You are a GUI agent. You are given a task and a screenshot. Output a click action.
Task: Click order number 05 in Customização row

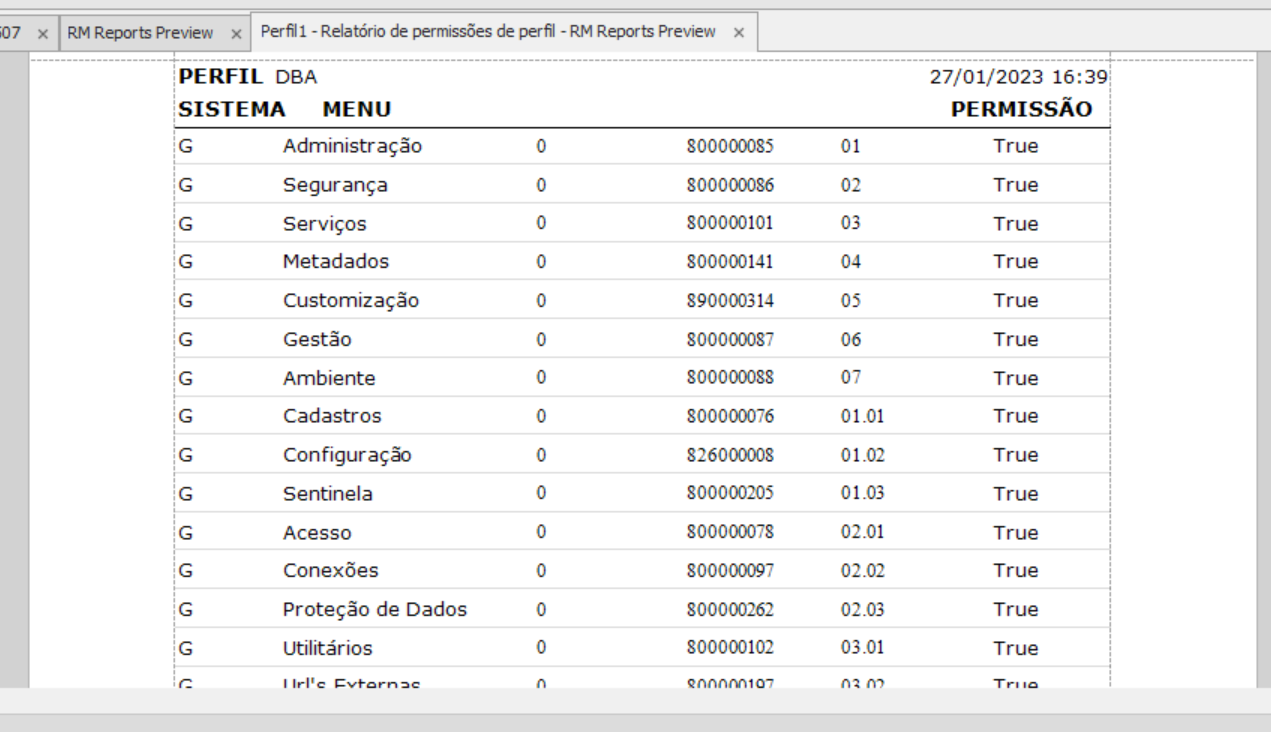coord(851,301)
